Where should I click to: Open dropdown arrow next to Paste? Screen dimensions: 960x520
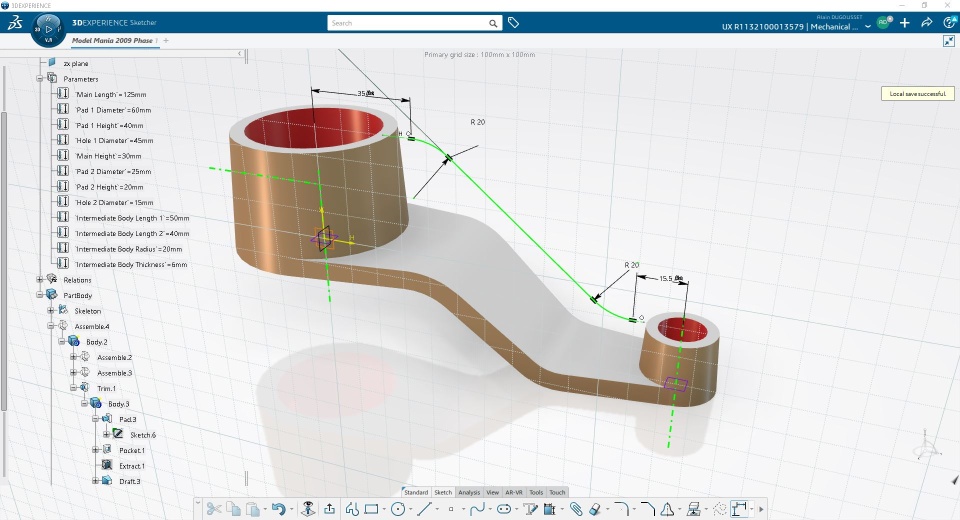click(x=265, y=510)
